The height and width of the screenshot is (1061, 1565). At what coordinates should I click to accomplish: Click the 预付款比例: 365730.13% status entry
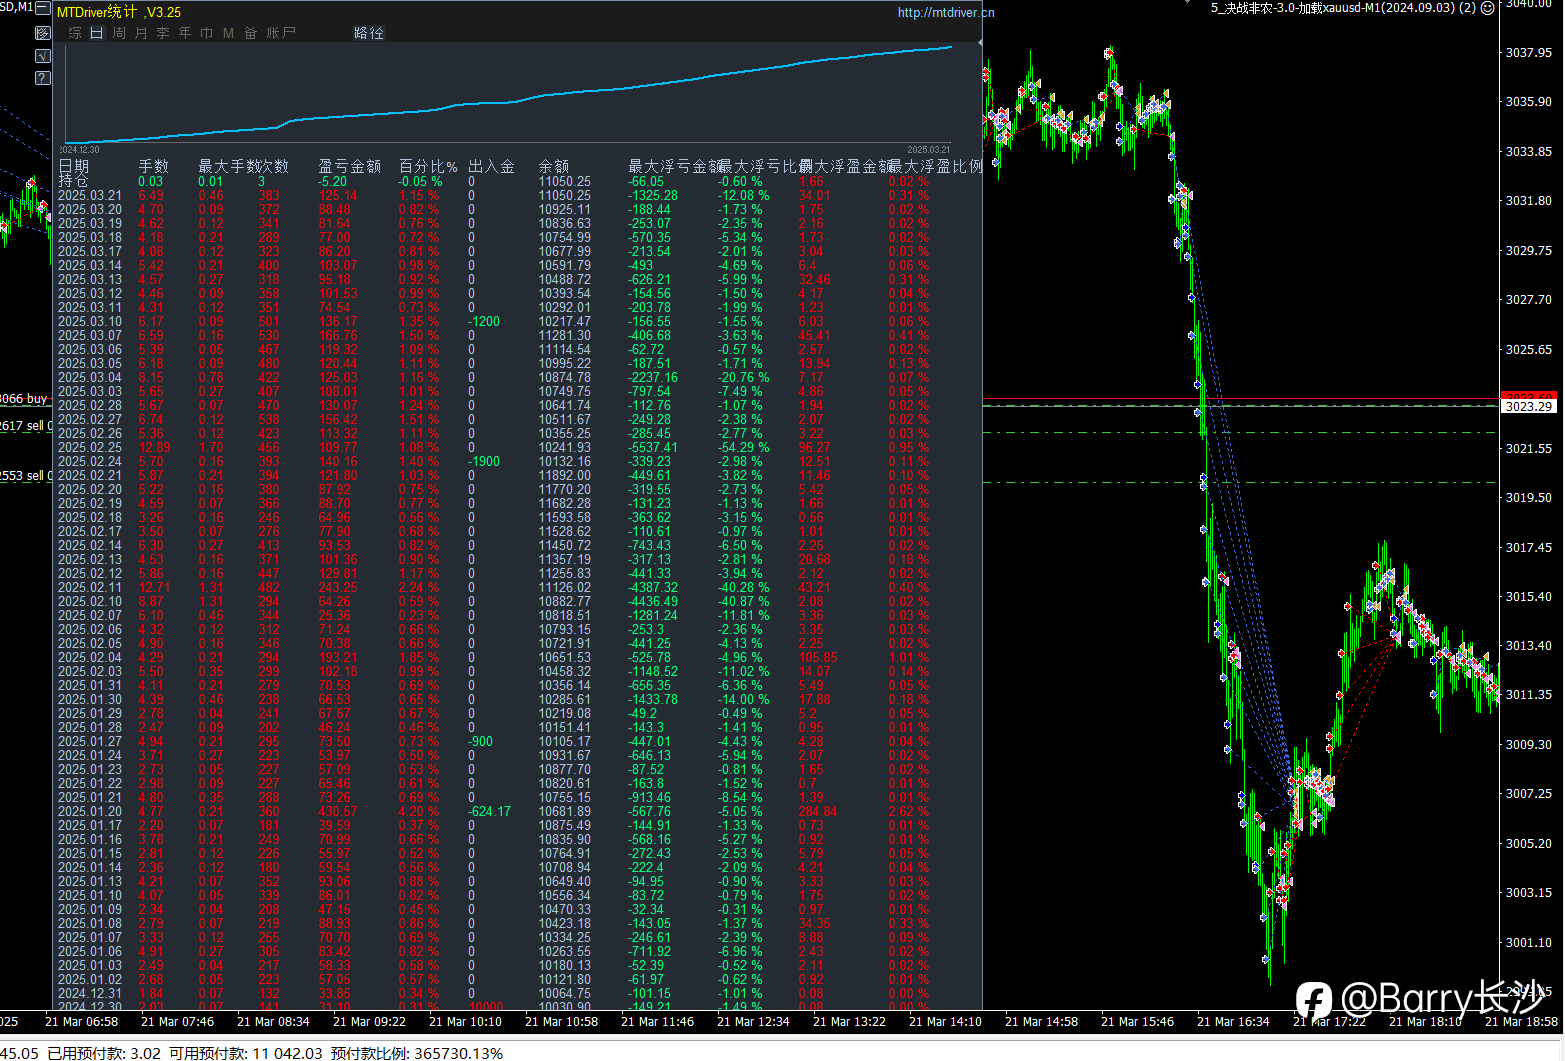click(417, 1053)
